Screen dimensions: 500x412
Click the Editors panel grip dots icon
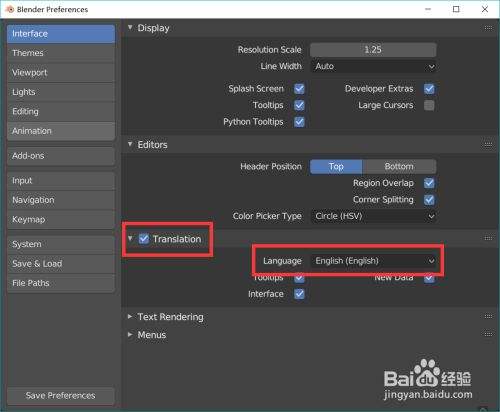[x=488, y=144]
